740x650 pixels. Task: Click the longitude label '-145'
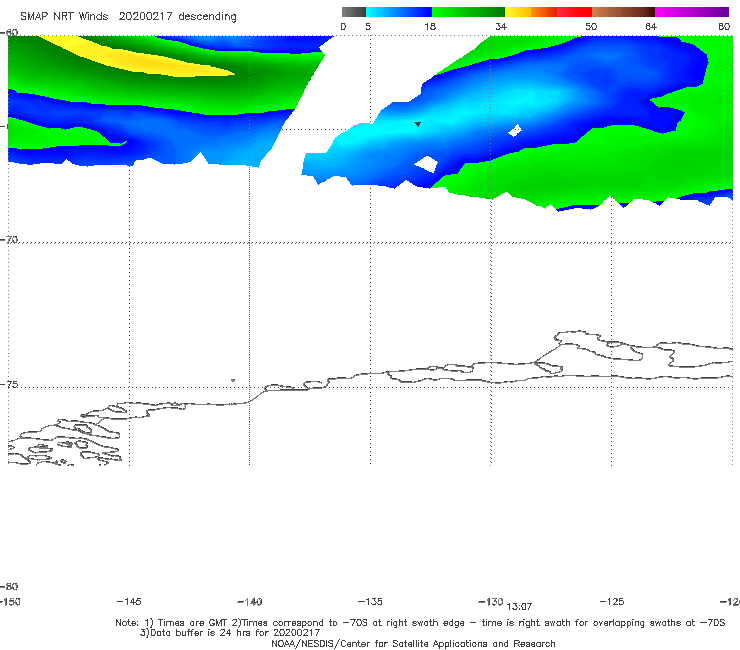click(x=129, y=602)
